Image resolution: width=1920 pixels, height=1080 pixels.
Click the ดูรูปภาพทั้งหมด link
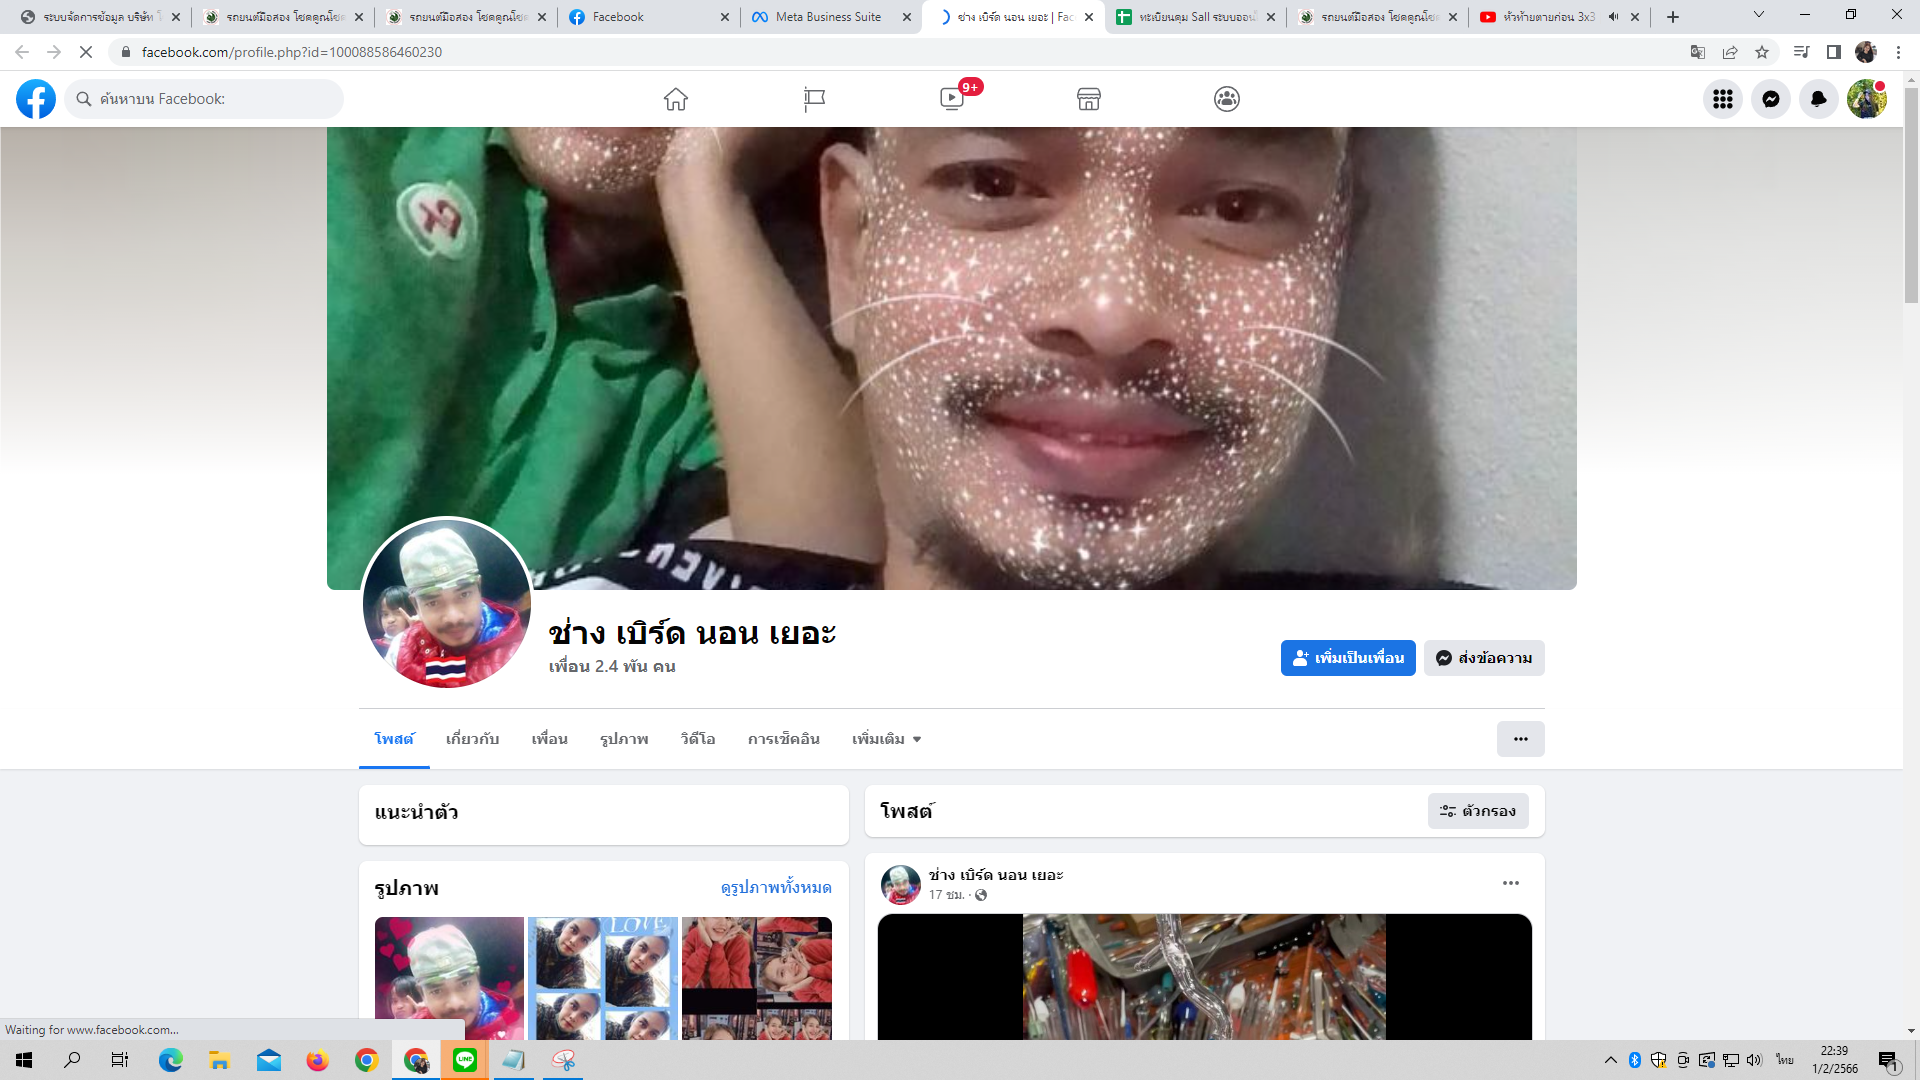point(776,888)
